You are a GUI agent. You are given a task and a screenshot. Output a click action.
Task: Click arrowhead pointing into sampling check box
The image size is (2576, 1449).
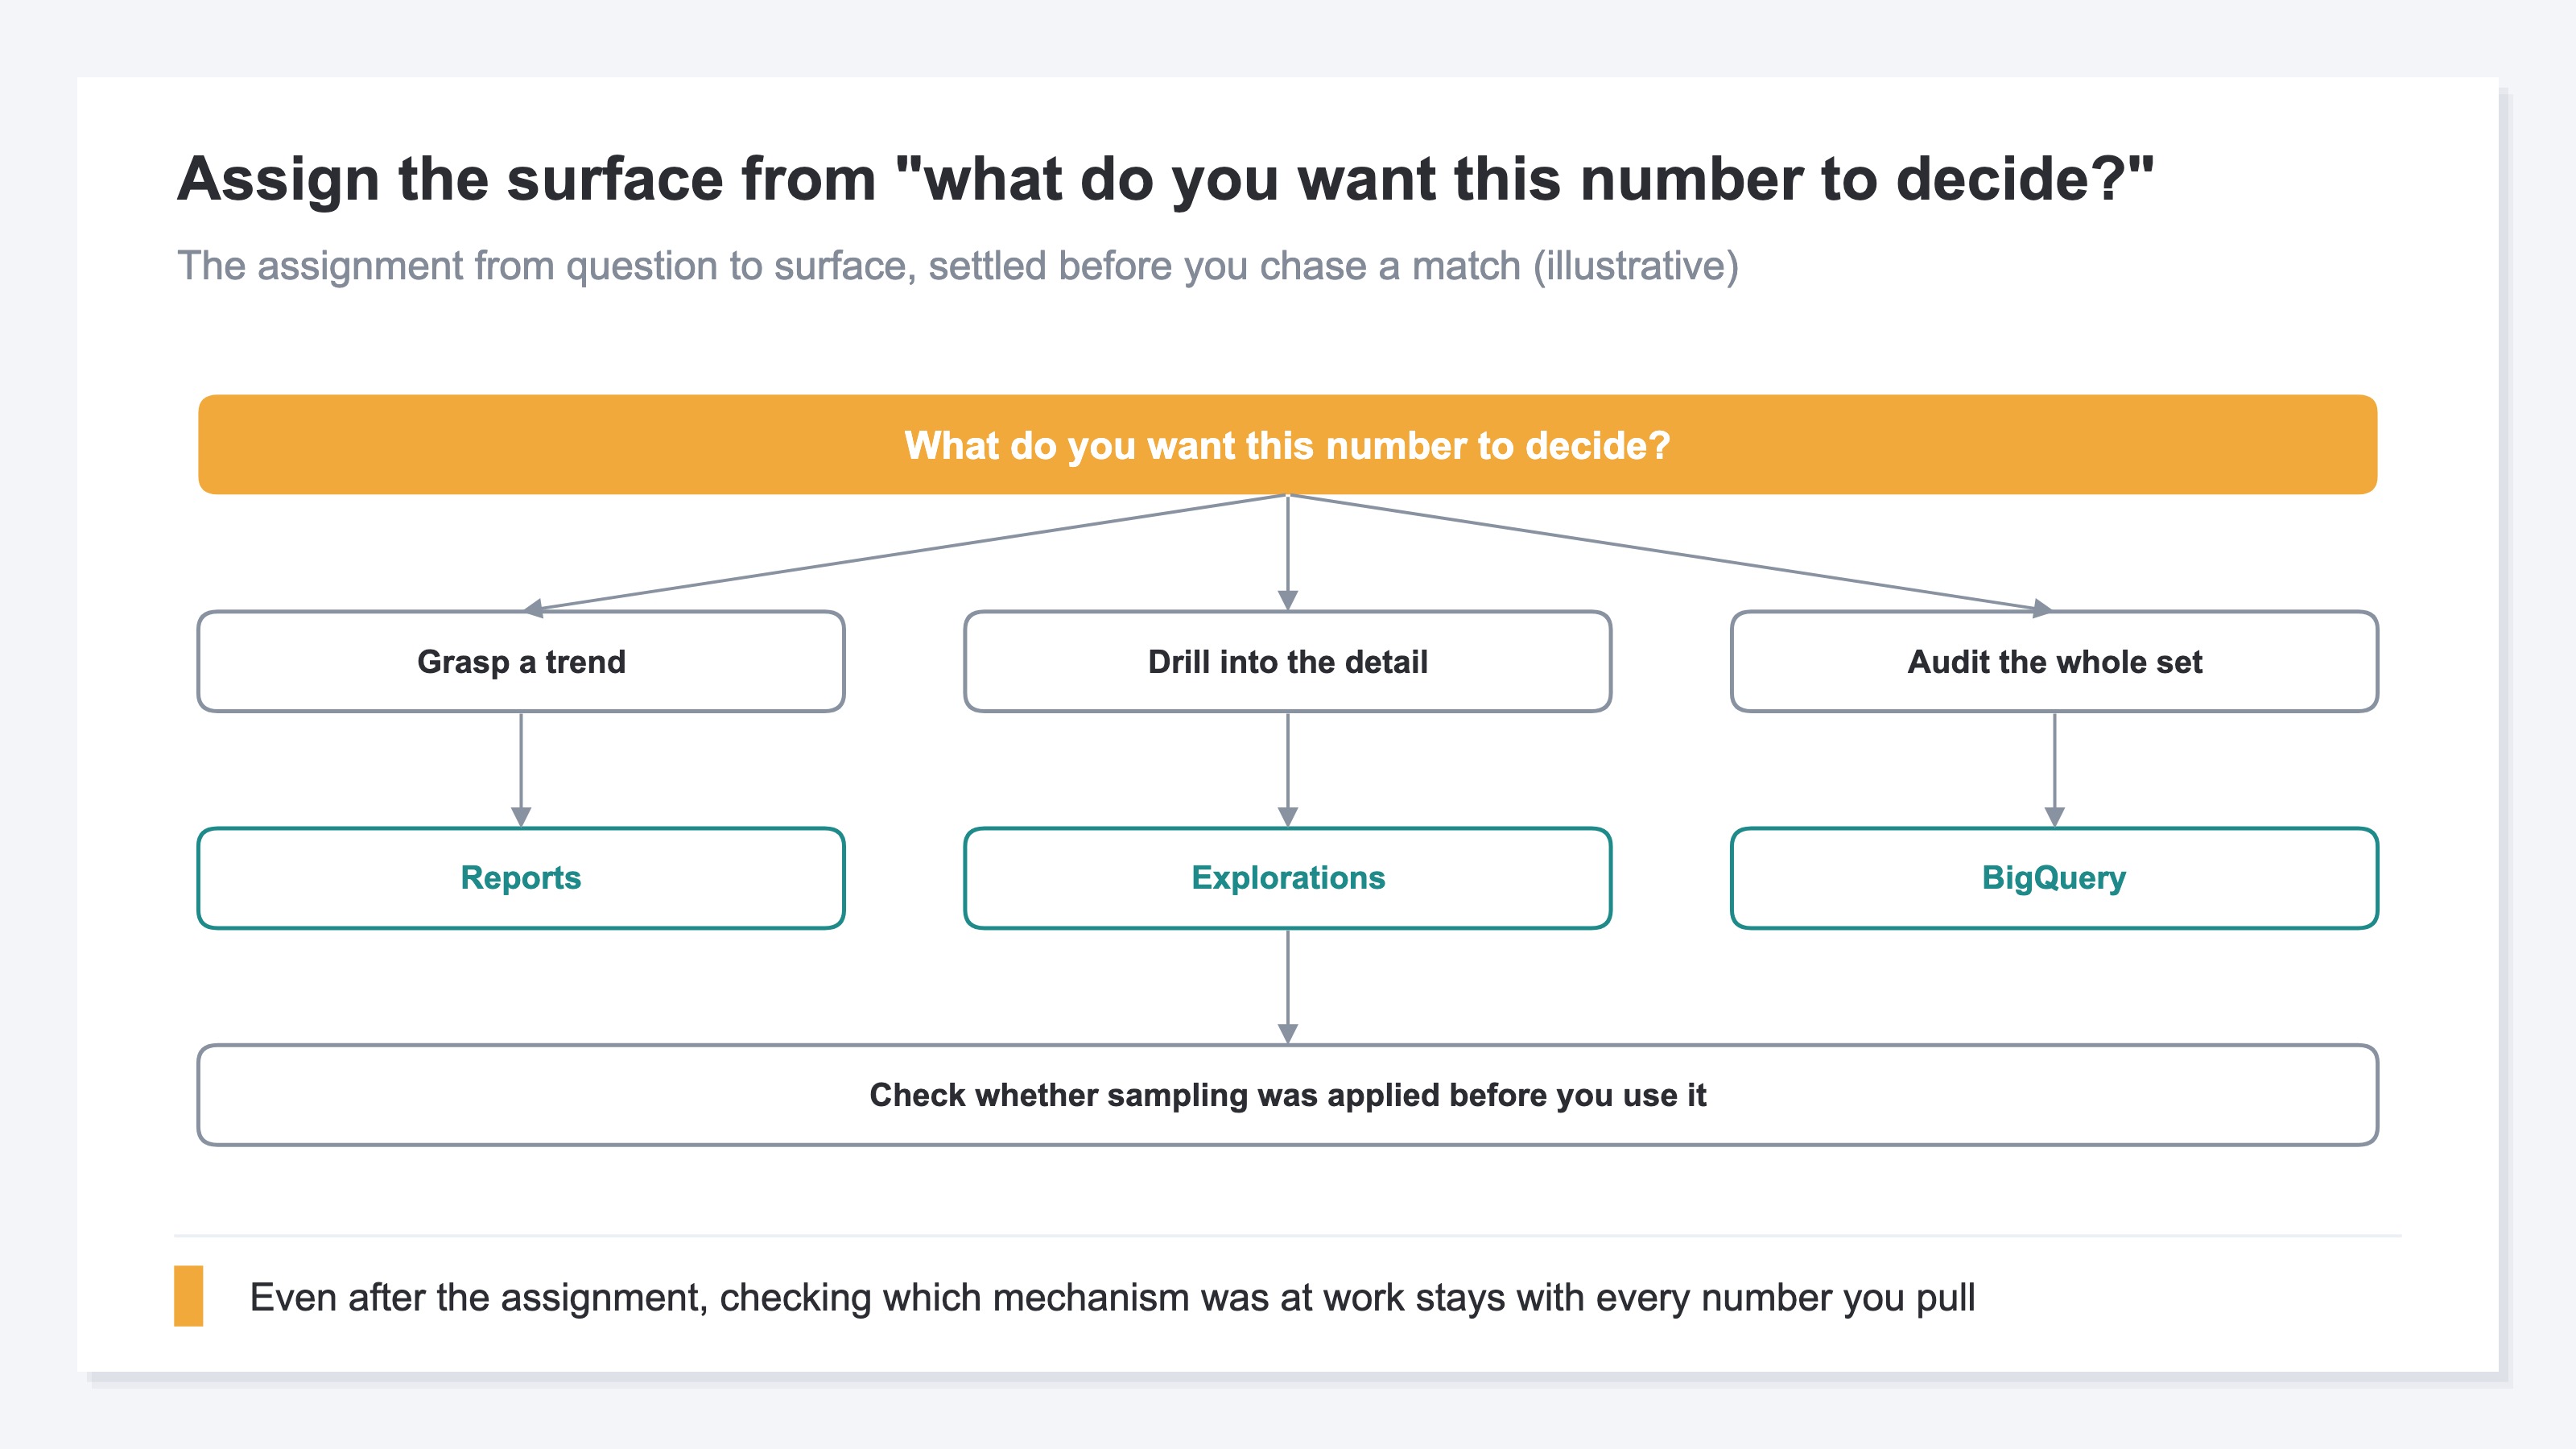pyautogui.click(x=1288, y=1034)
